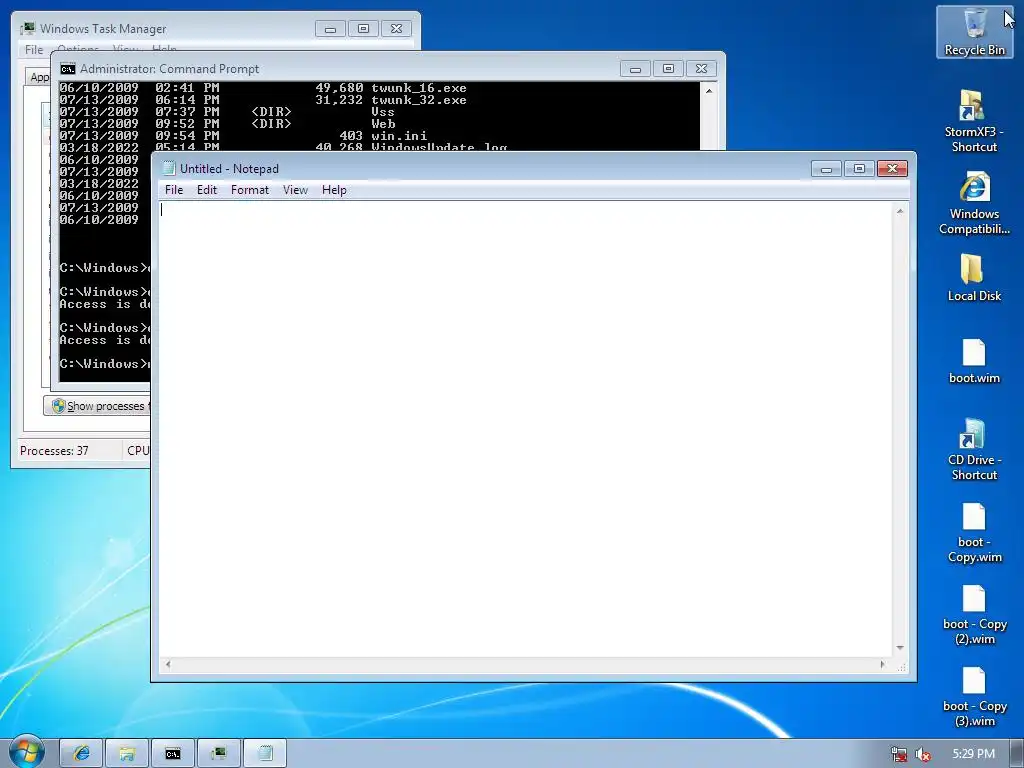Select the Windows Compatibili... Internet Explorer icon

coord(974,203)
